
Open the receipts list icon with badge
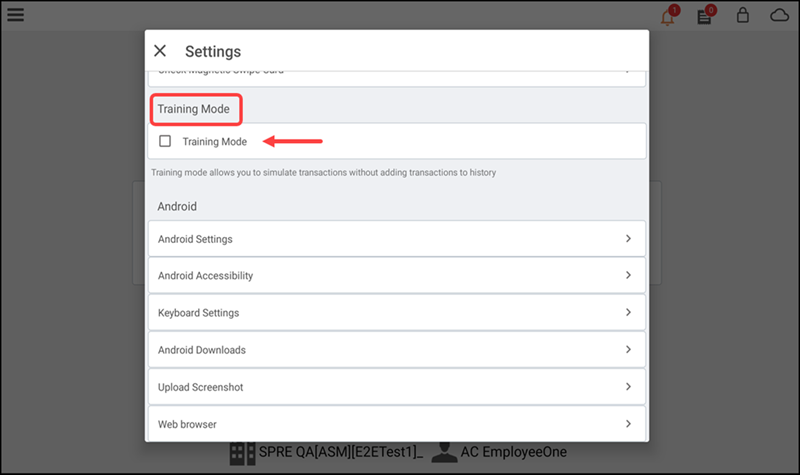click(705, 17)
